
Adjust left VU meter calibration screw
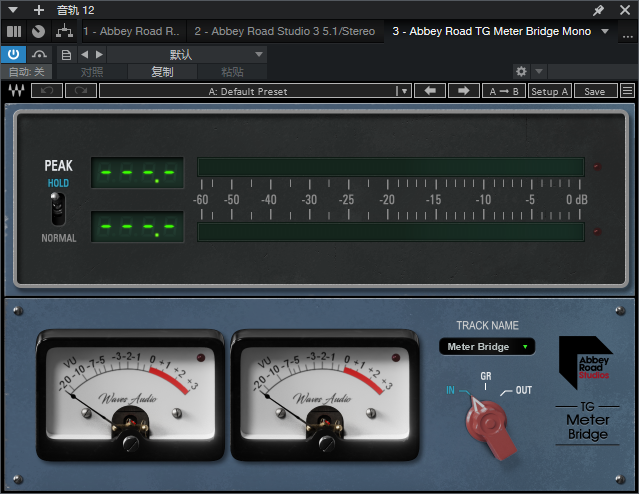131,443
